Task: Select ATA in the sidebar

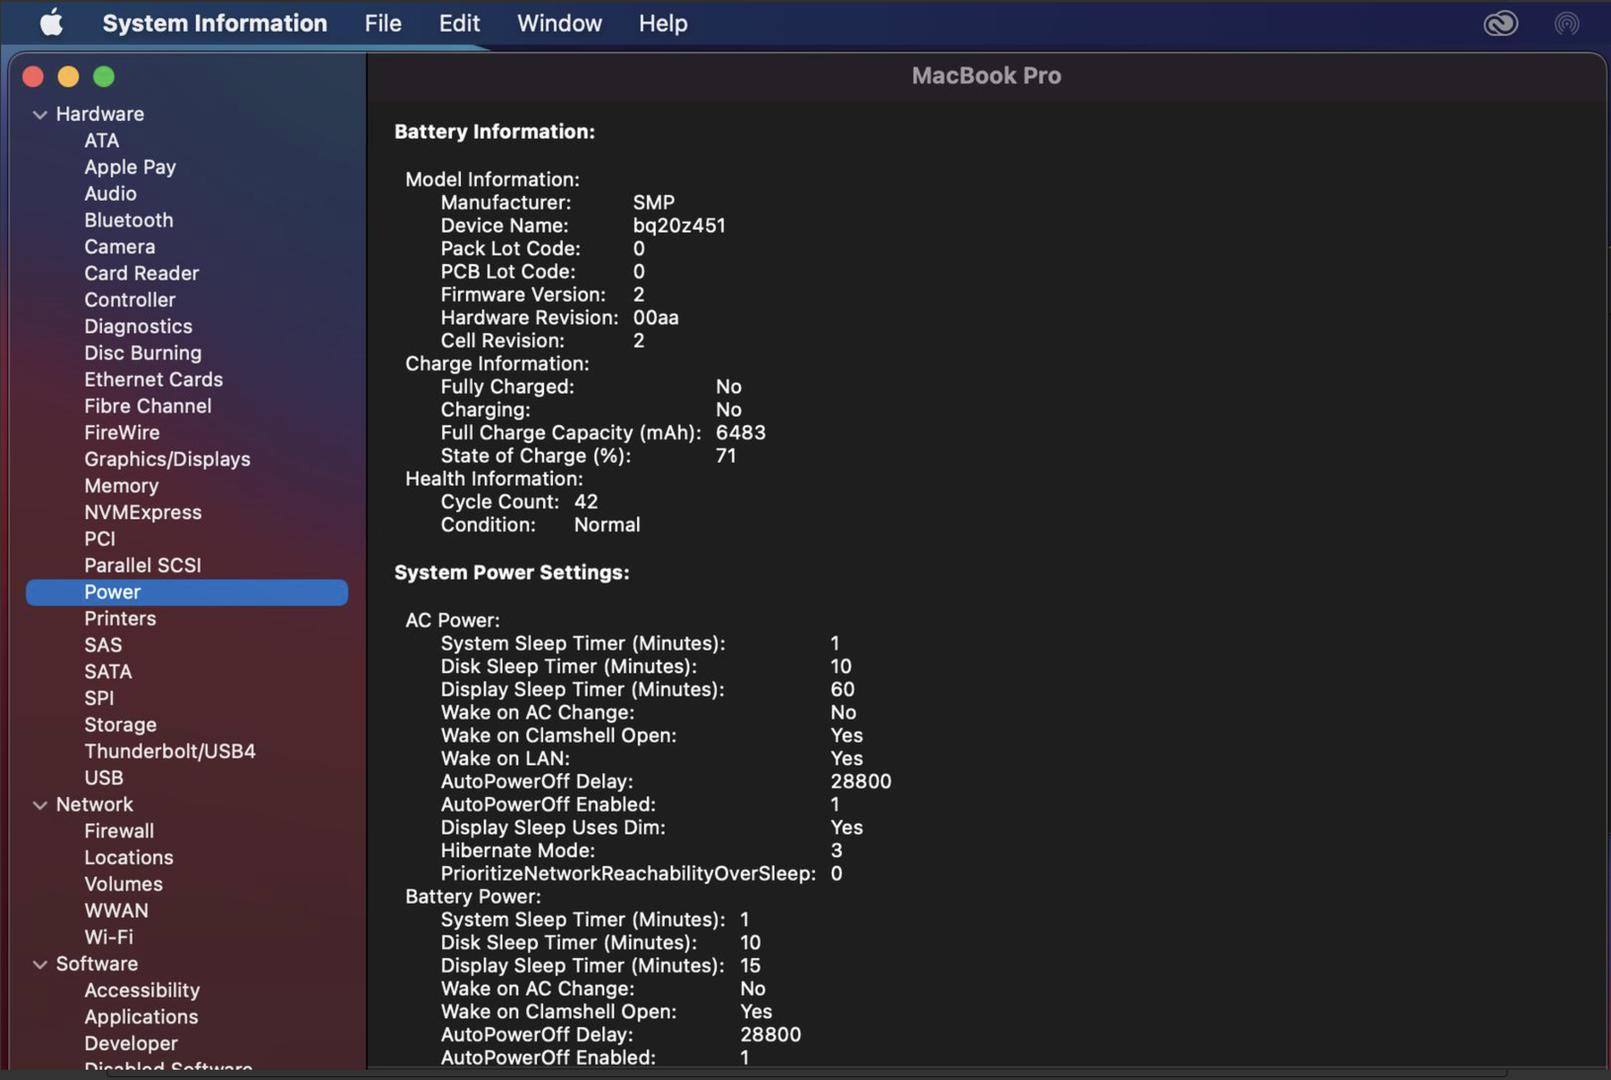Action: [102, 141]
